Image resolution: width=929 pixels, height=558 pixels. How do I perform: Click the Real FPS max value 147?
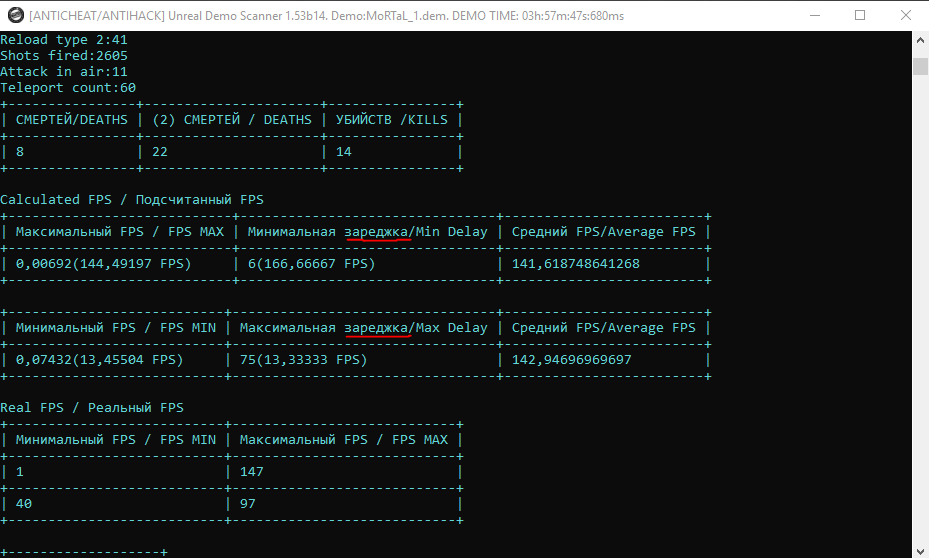coord(252,472)
